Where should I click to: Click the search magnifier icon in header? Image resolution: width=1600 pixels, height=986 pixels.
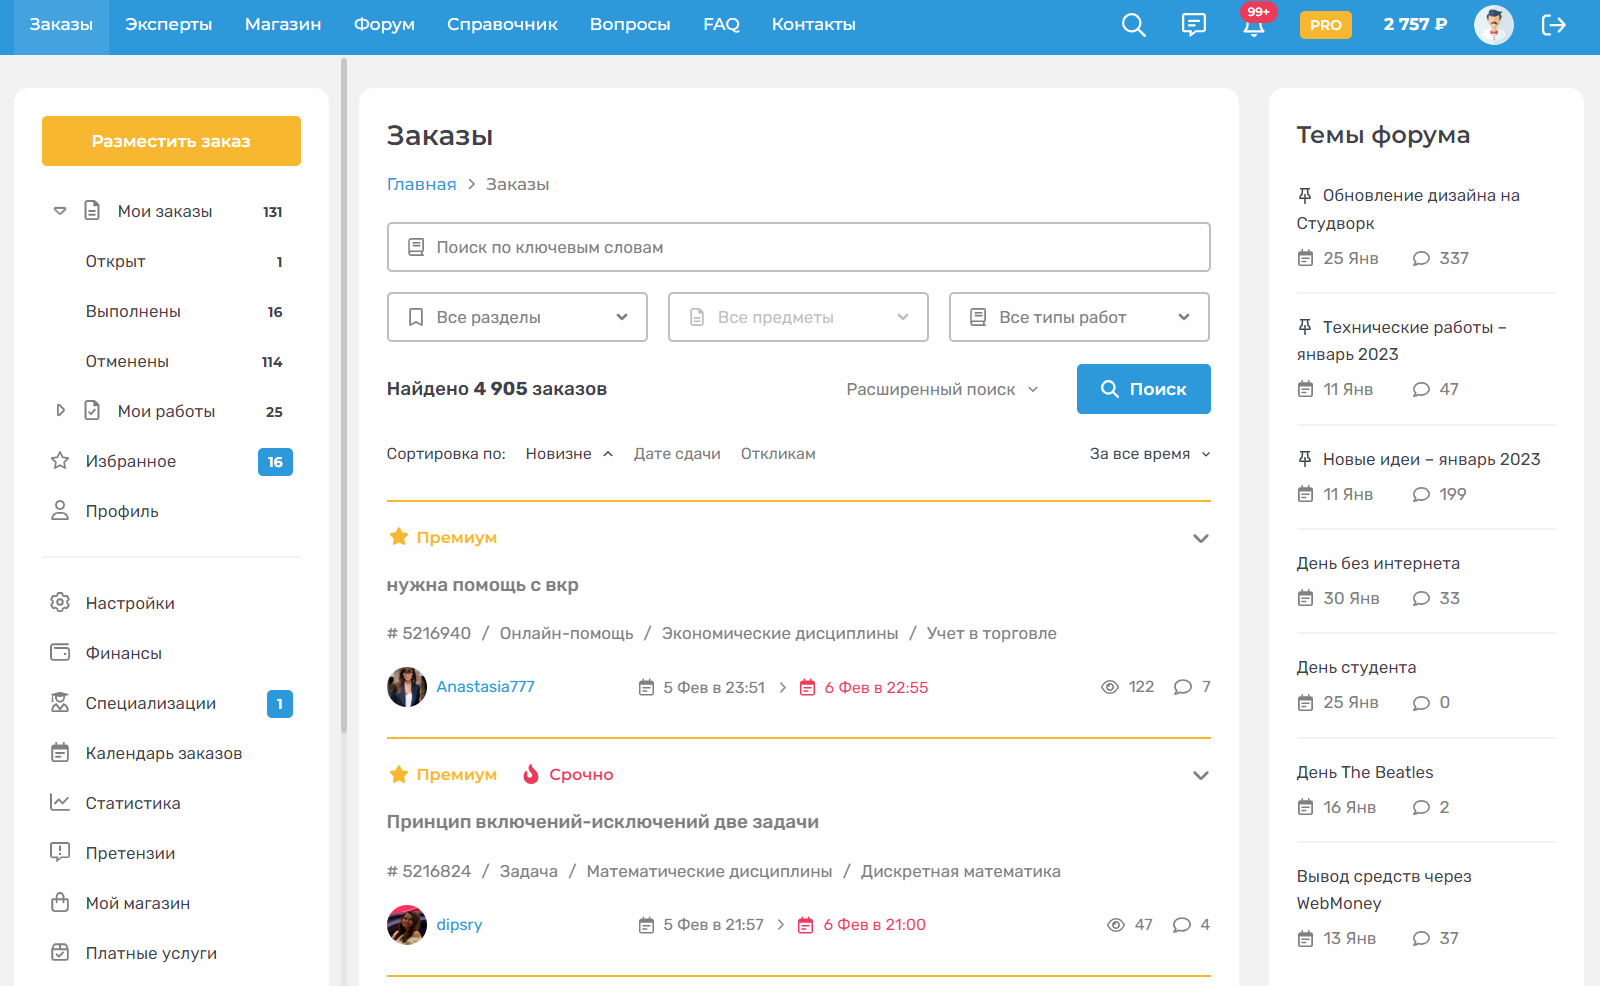coord(1133,25)
